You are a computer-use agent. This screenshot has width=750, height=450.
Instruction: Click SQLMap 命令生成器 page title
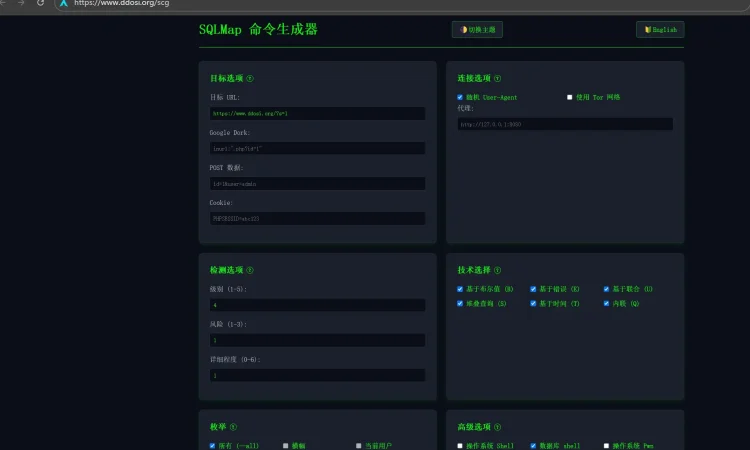258,30
